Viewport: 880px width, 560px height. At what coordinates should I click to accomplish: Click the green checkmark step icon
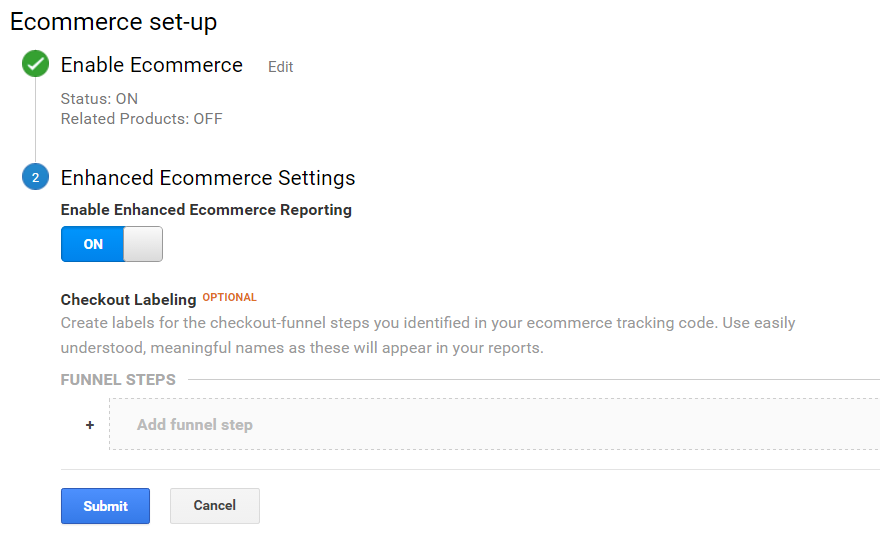click(35, 63)
